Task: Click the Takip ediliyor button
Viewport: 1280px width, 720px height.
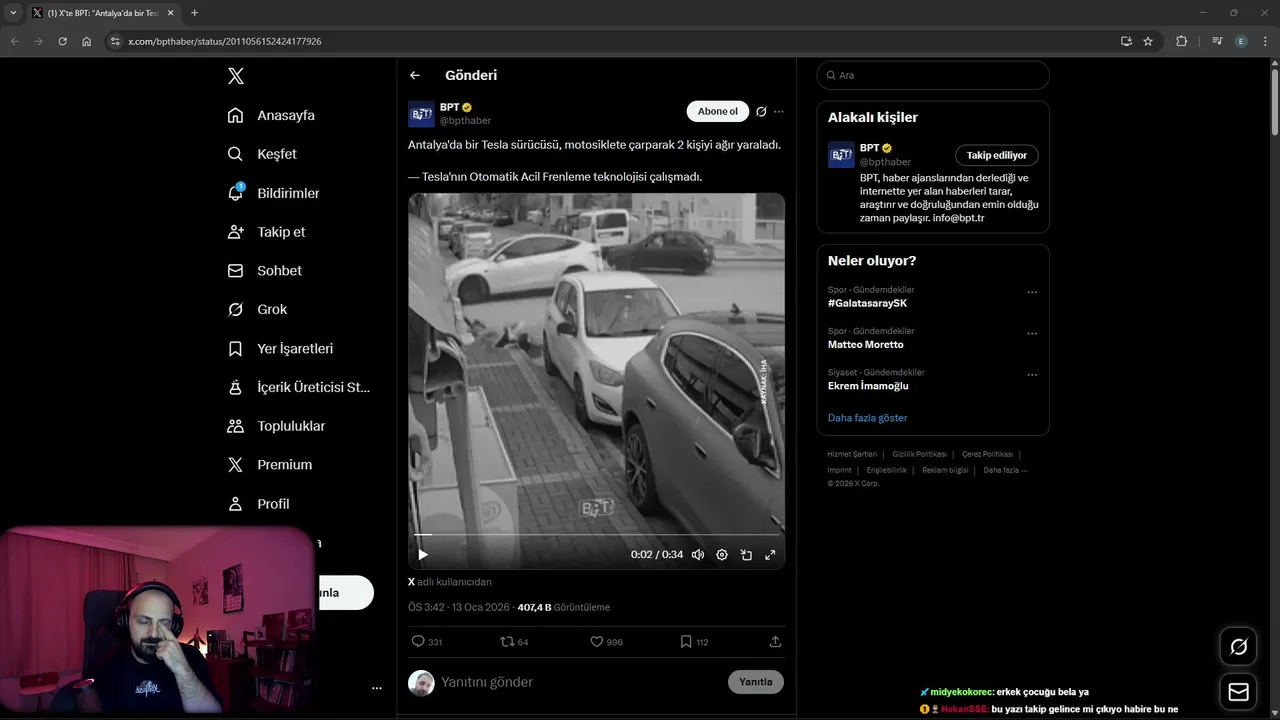Action: coord(997,155)
